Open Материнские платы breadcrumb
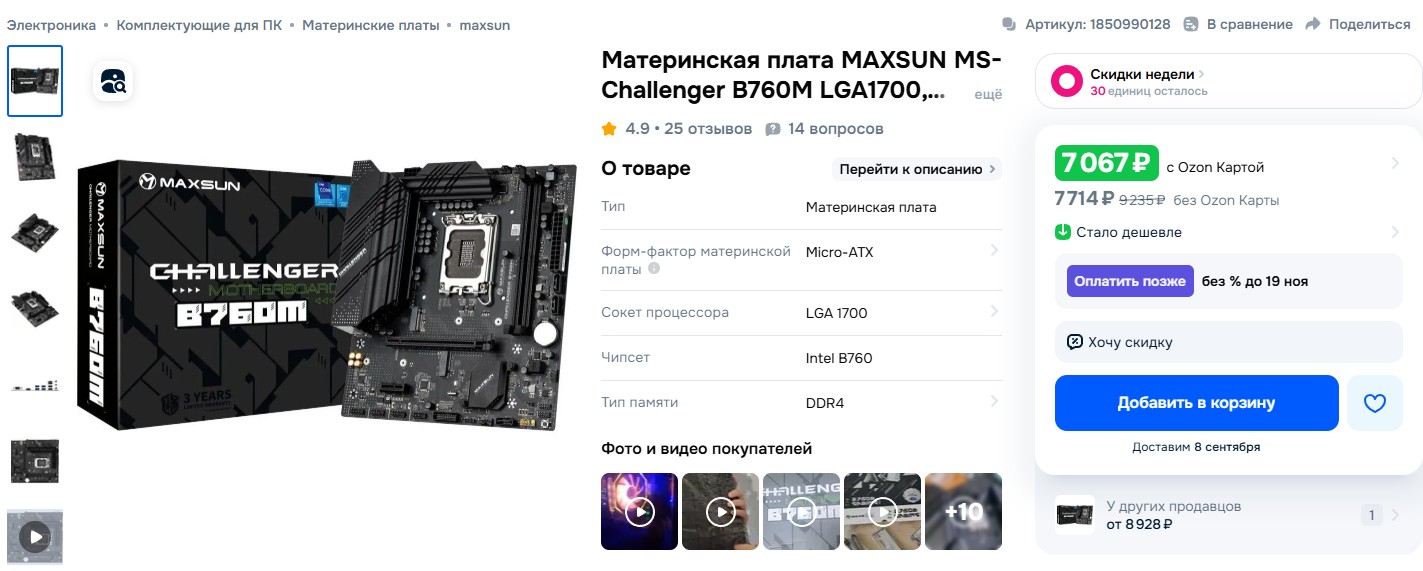 pos(371,25)
